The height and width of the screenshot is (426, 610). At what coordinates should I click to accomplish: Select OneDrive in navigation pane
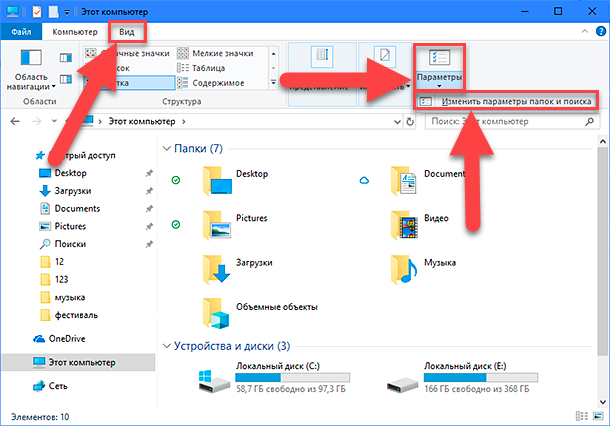coord(67,339)
